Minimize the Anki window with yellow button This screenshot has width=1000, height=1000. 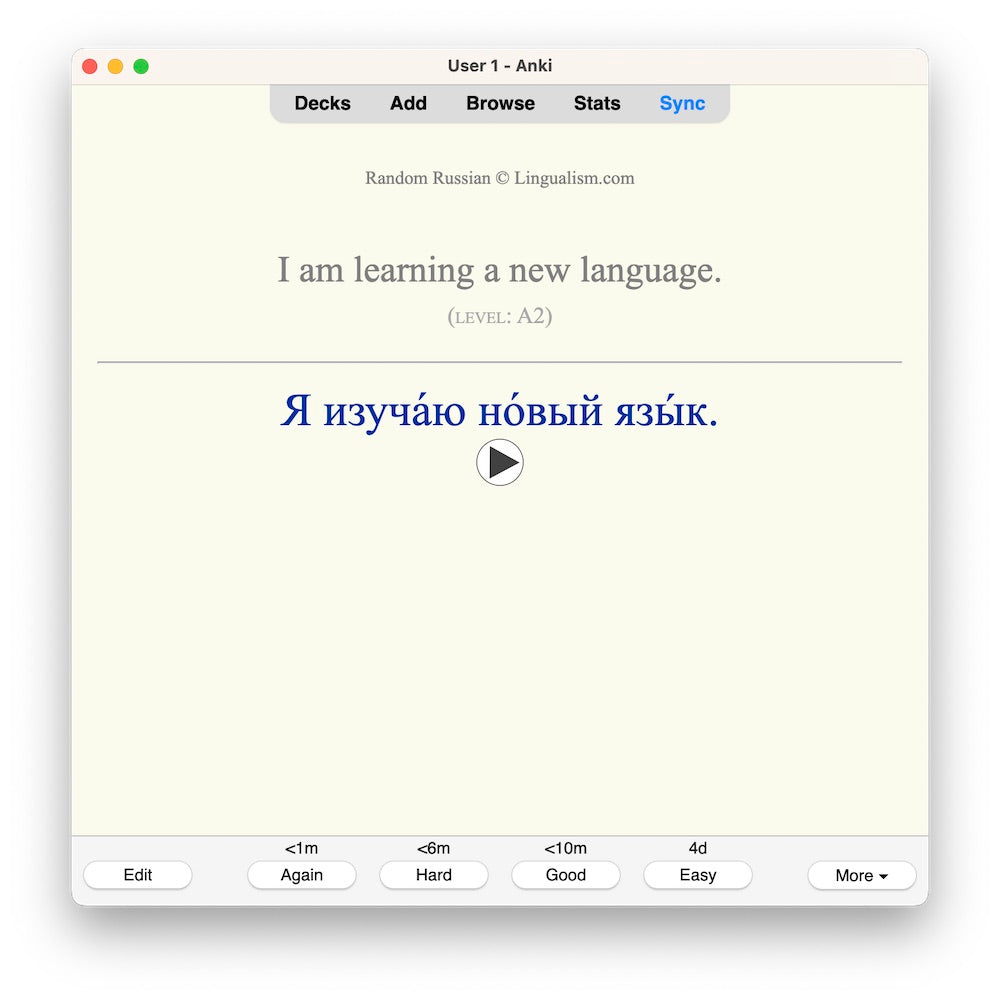pyautogui.click(x=115, y=66)
